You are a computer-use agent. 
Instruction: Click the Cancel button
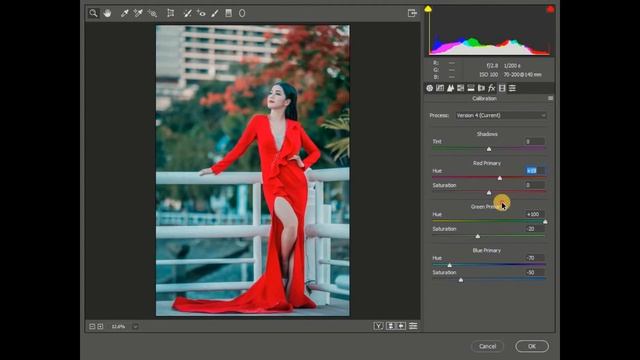487,346
